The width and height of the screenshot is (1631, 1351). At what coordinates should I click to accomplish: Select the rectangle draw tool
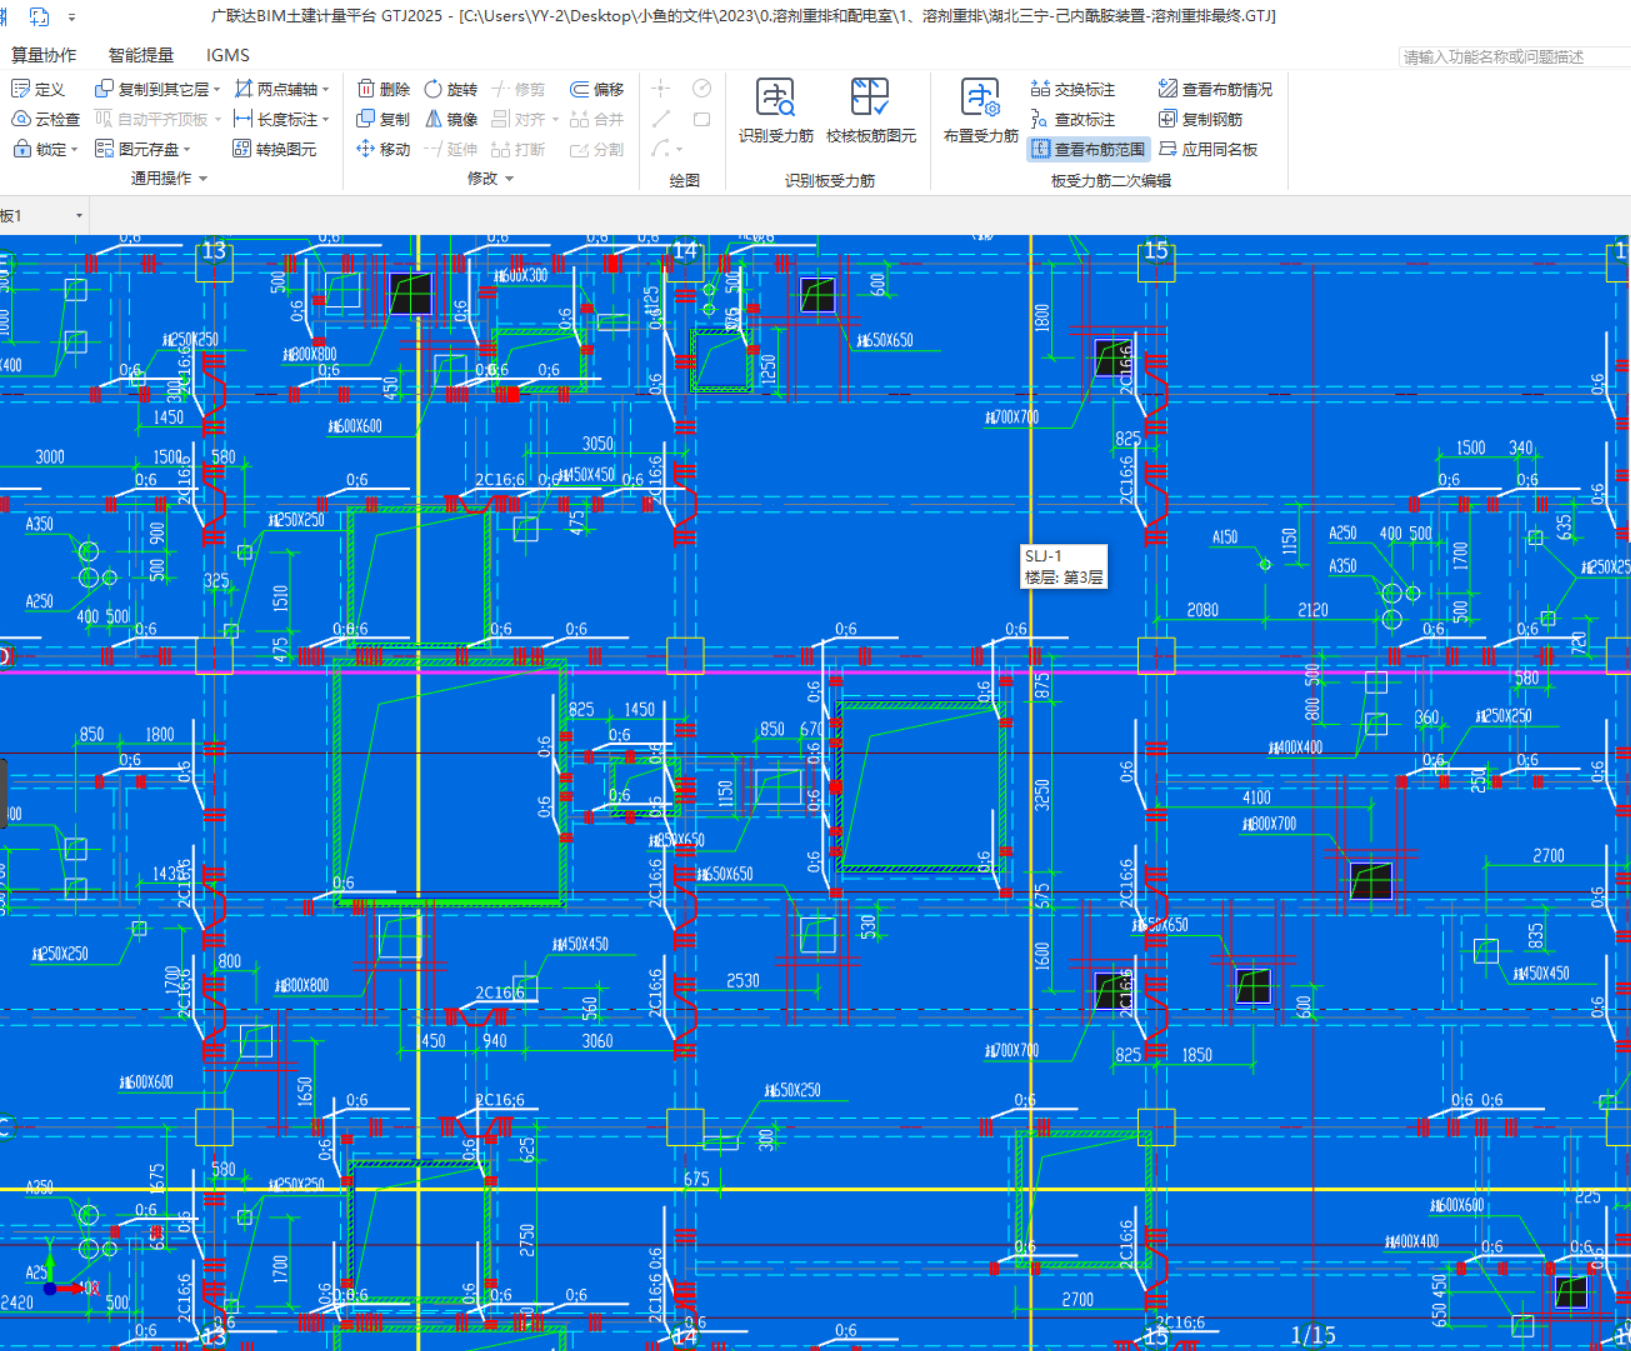point(702,119)
